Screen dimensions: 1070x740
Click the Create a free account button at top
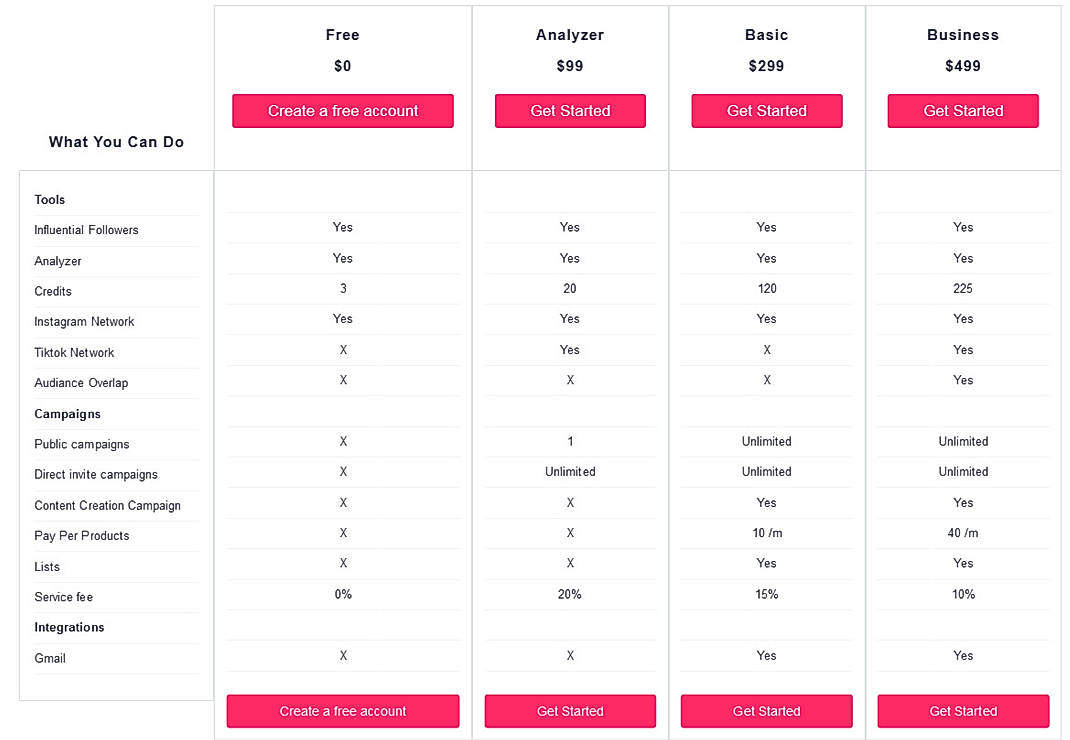point(342,111)
